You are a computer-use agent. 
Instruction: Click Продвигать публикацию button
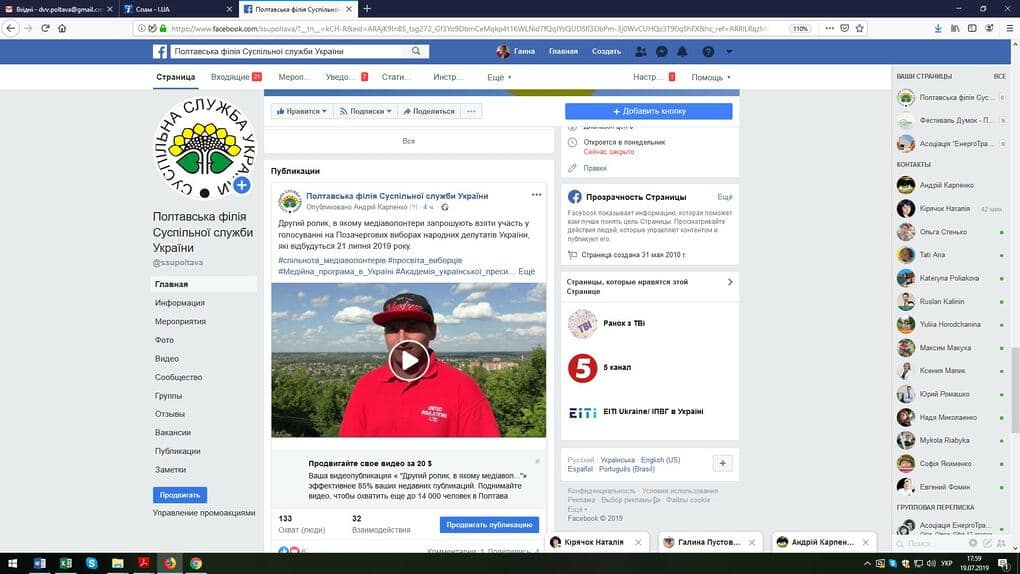[x=489, y=525]
